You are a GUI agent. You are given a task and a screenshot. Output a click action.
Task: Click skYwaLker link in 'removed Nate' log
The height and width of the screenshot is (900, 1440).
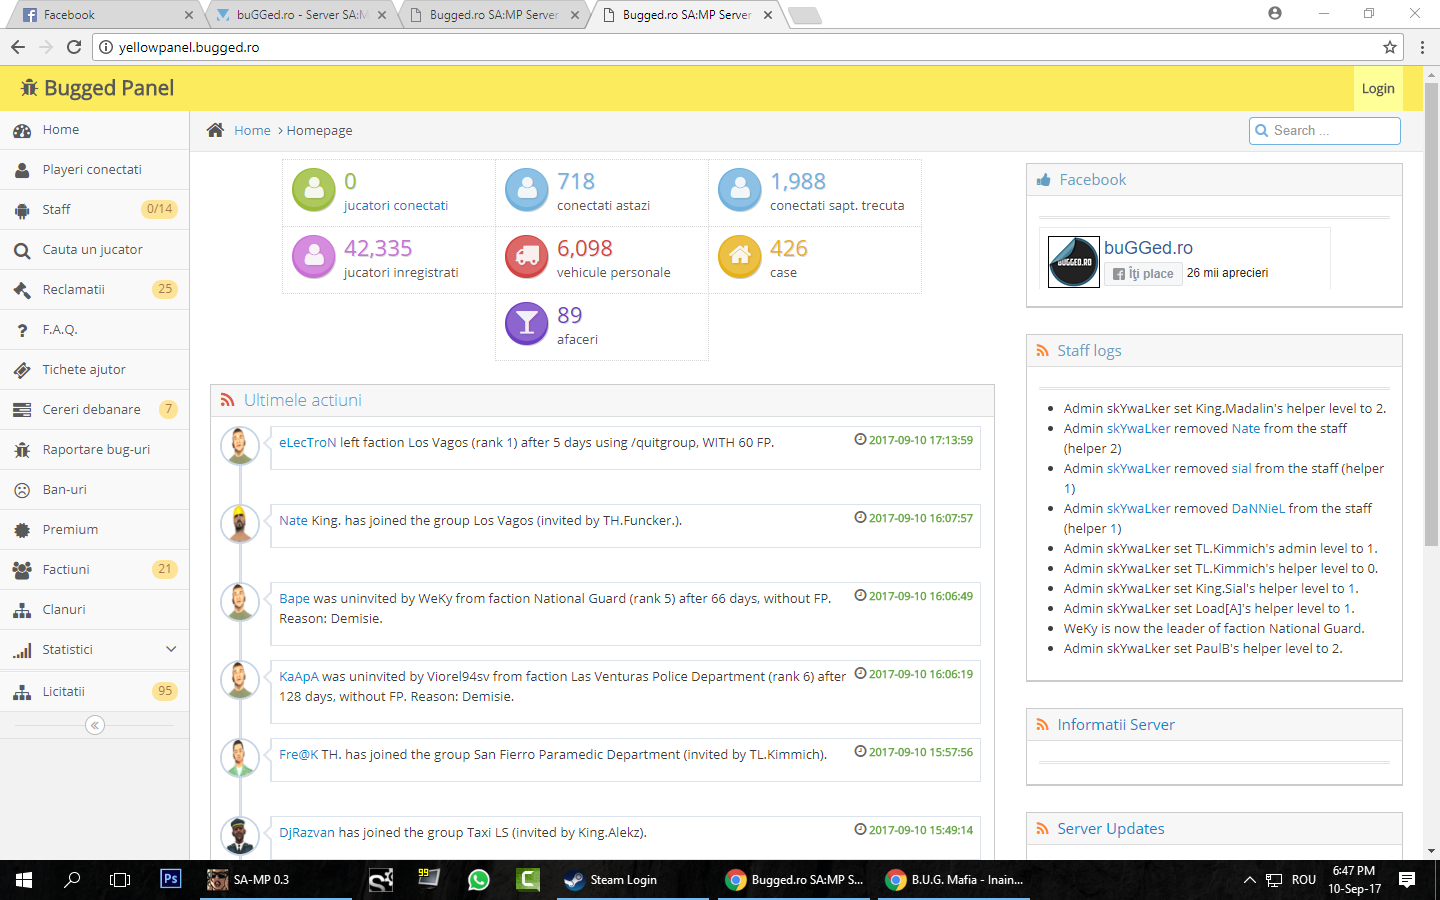point(1138,429)
